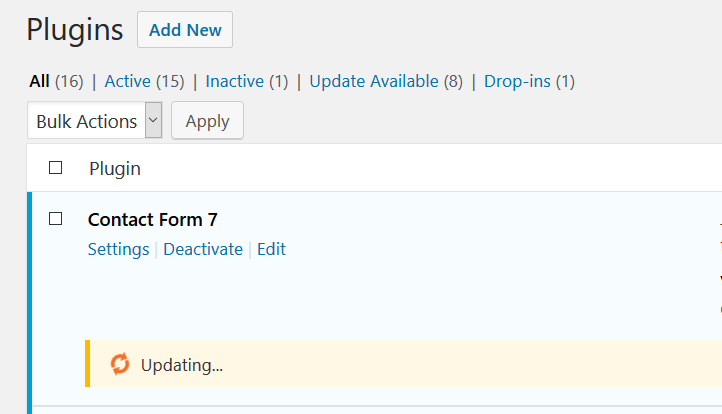Deactivate the Contact Form 7 plugin
Image resolution: width=722 pixels, height=414 pixels.
[x=203, y=249]
